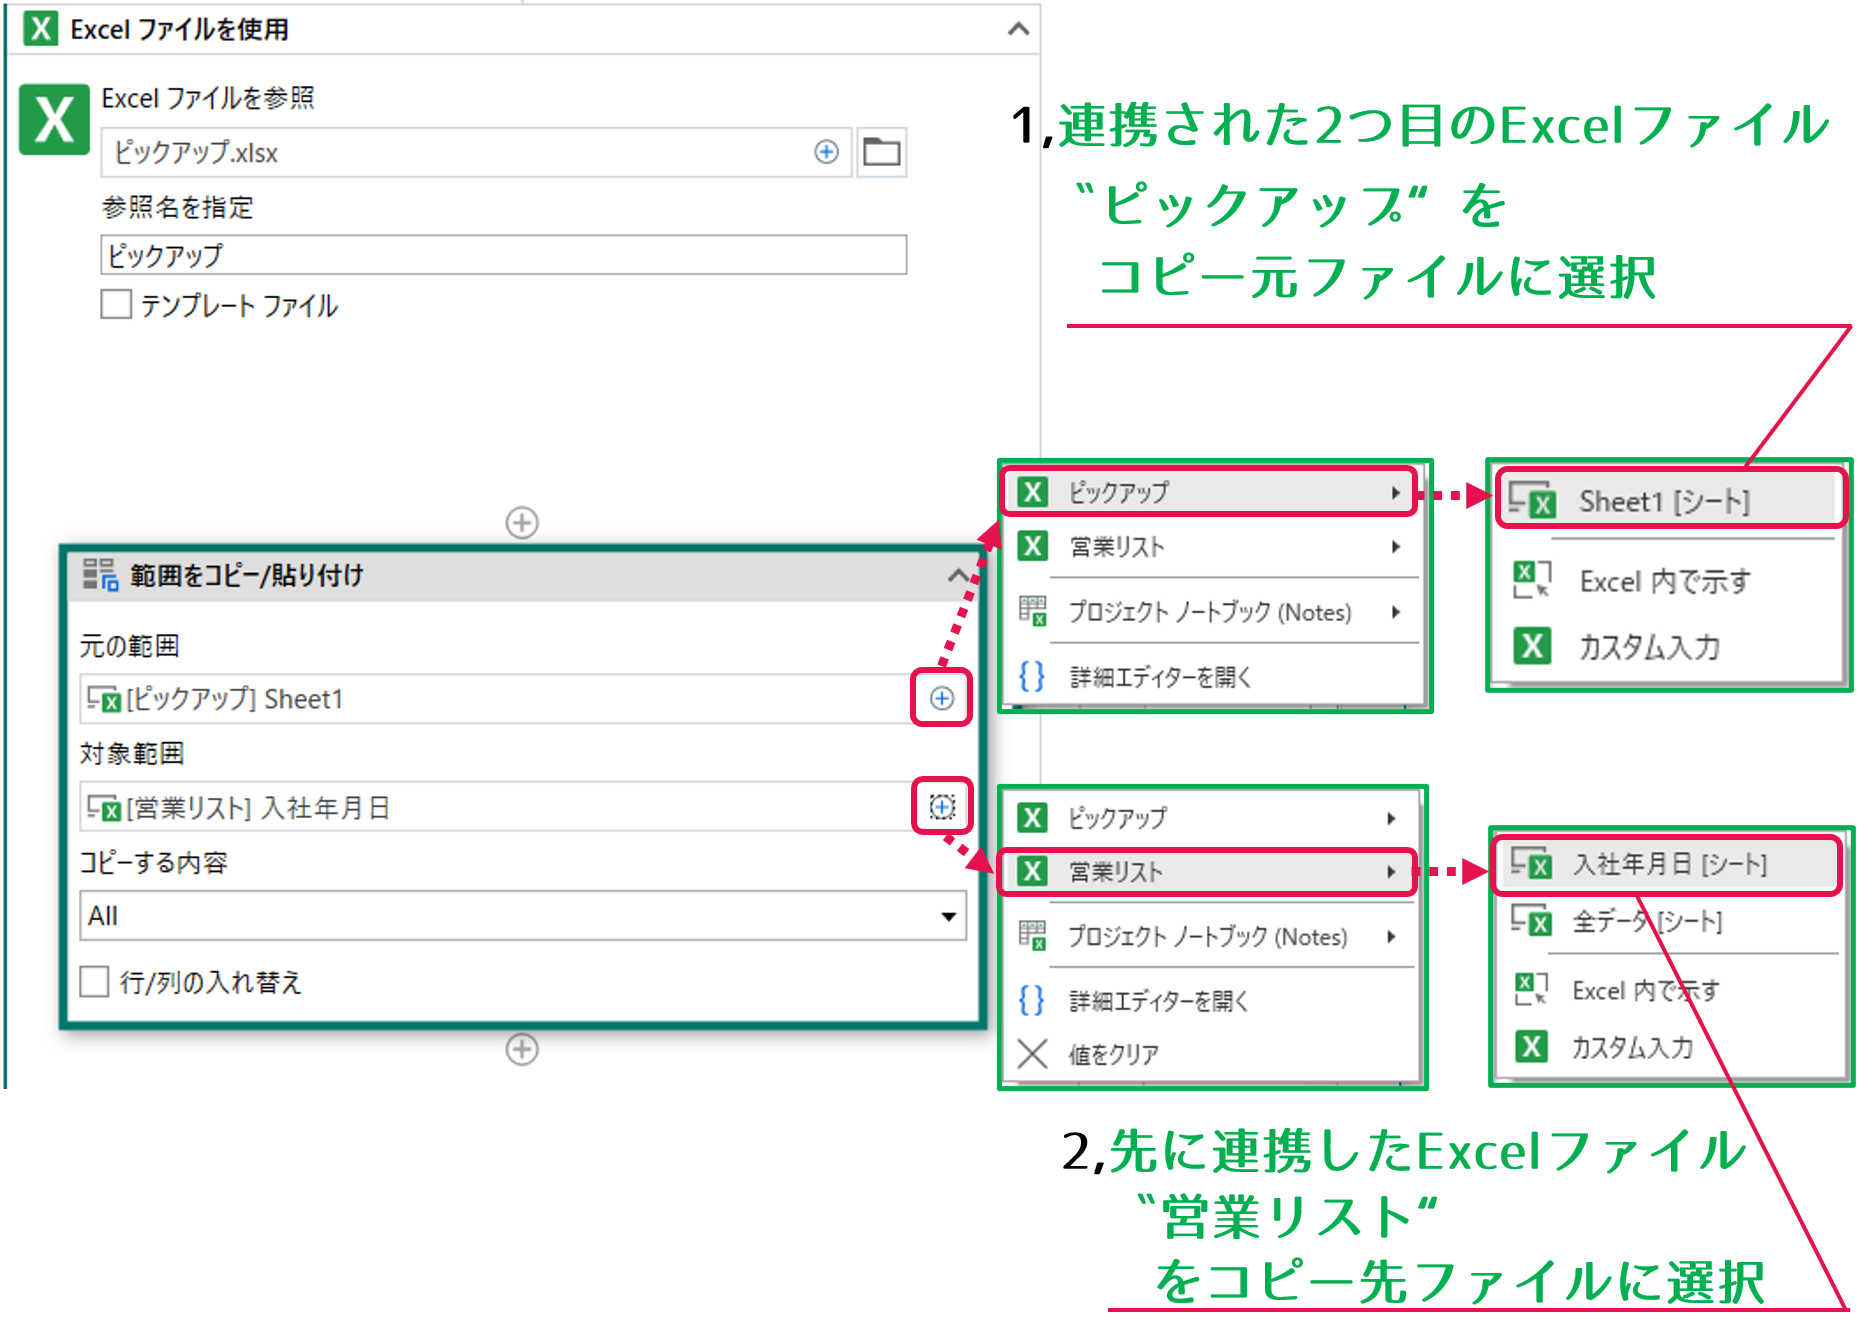Viewport: 1874px width, 1341px height.
Task: Add activity with plus below 範囲をコピー/貼り付け
Action: [522, 1049]
